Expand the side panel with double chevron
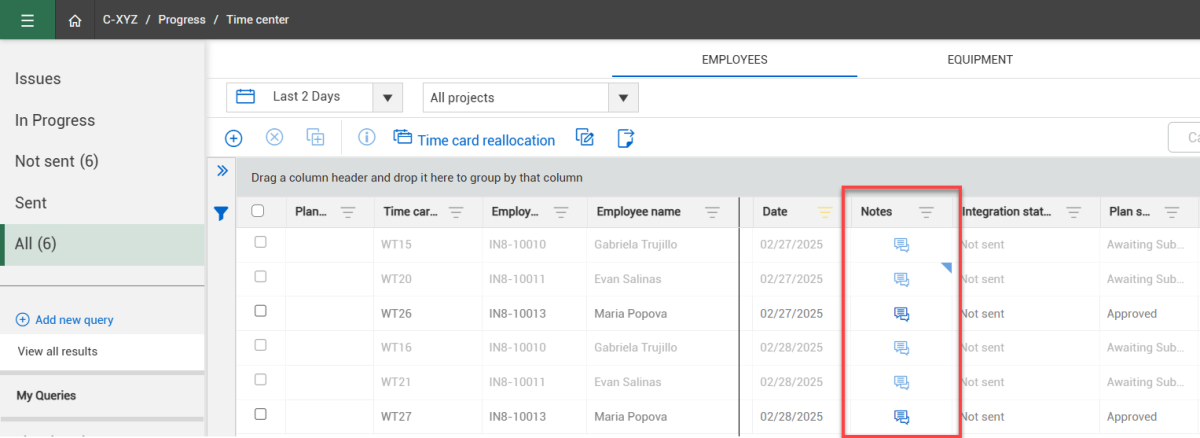This screenshot has width=1200, height=438. tap(222, 171)
